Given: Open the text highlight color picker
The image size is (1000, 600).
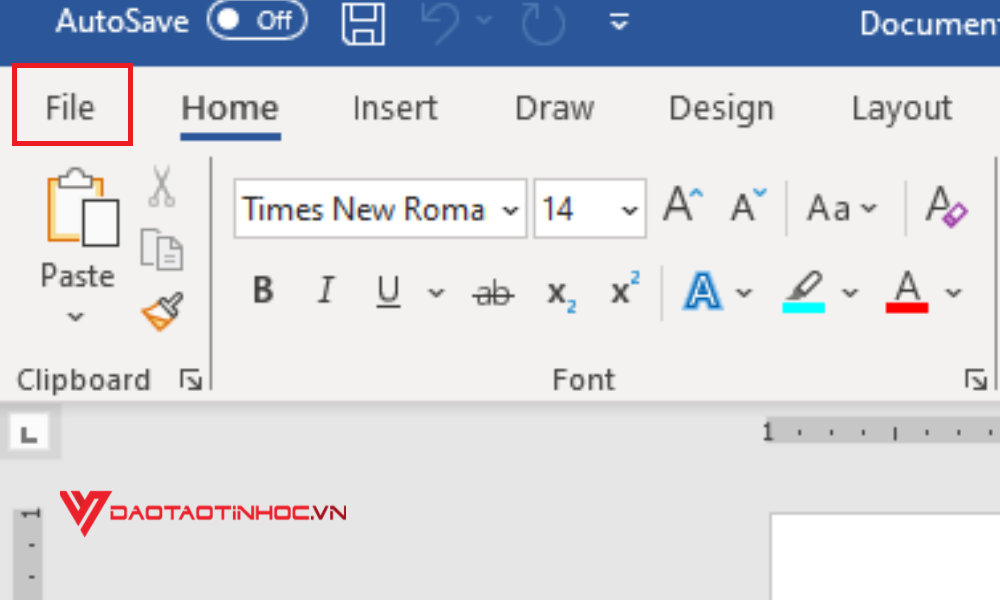Looking at the screenshot, I should click(x=850, y=291).
